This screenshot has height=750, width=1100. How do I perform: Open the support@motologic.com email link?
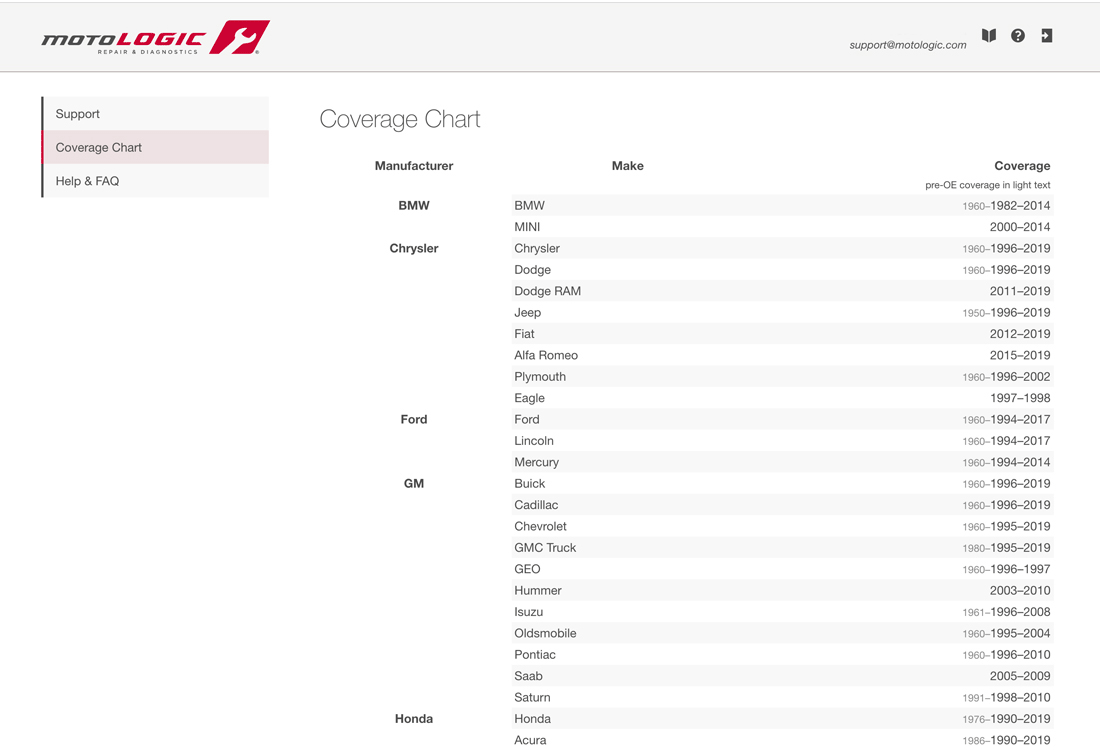(x=907, y=45)
